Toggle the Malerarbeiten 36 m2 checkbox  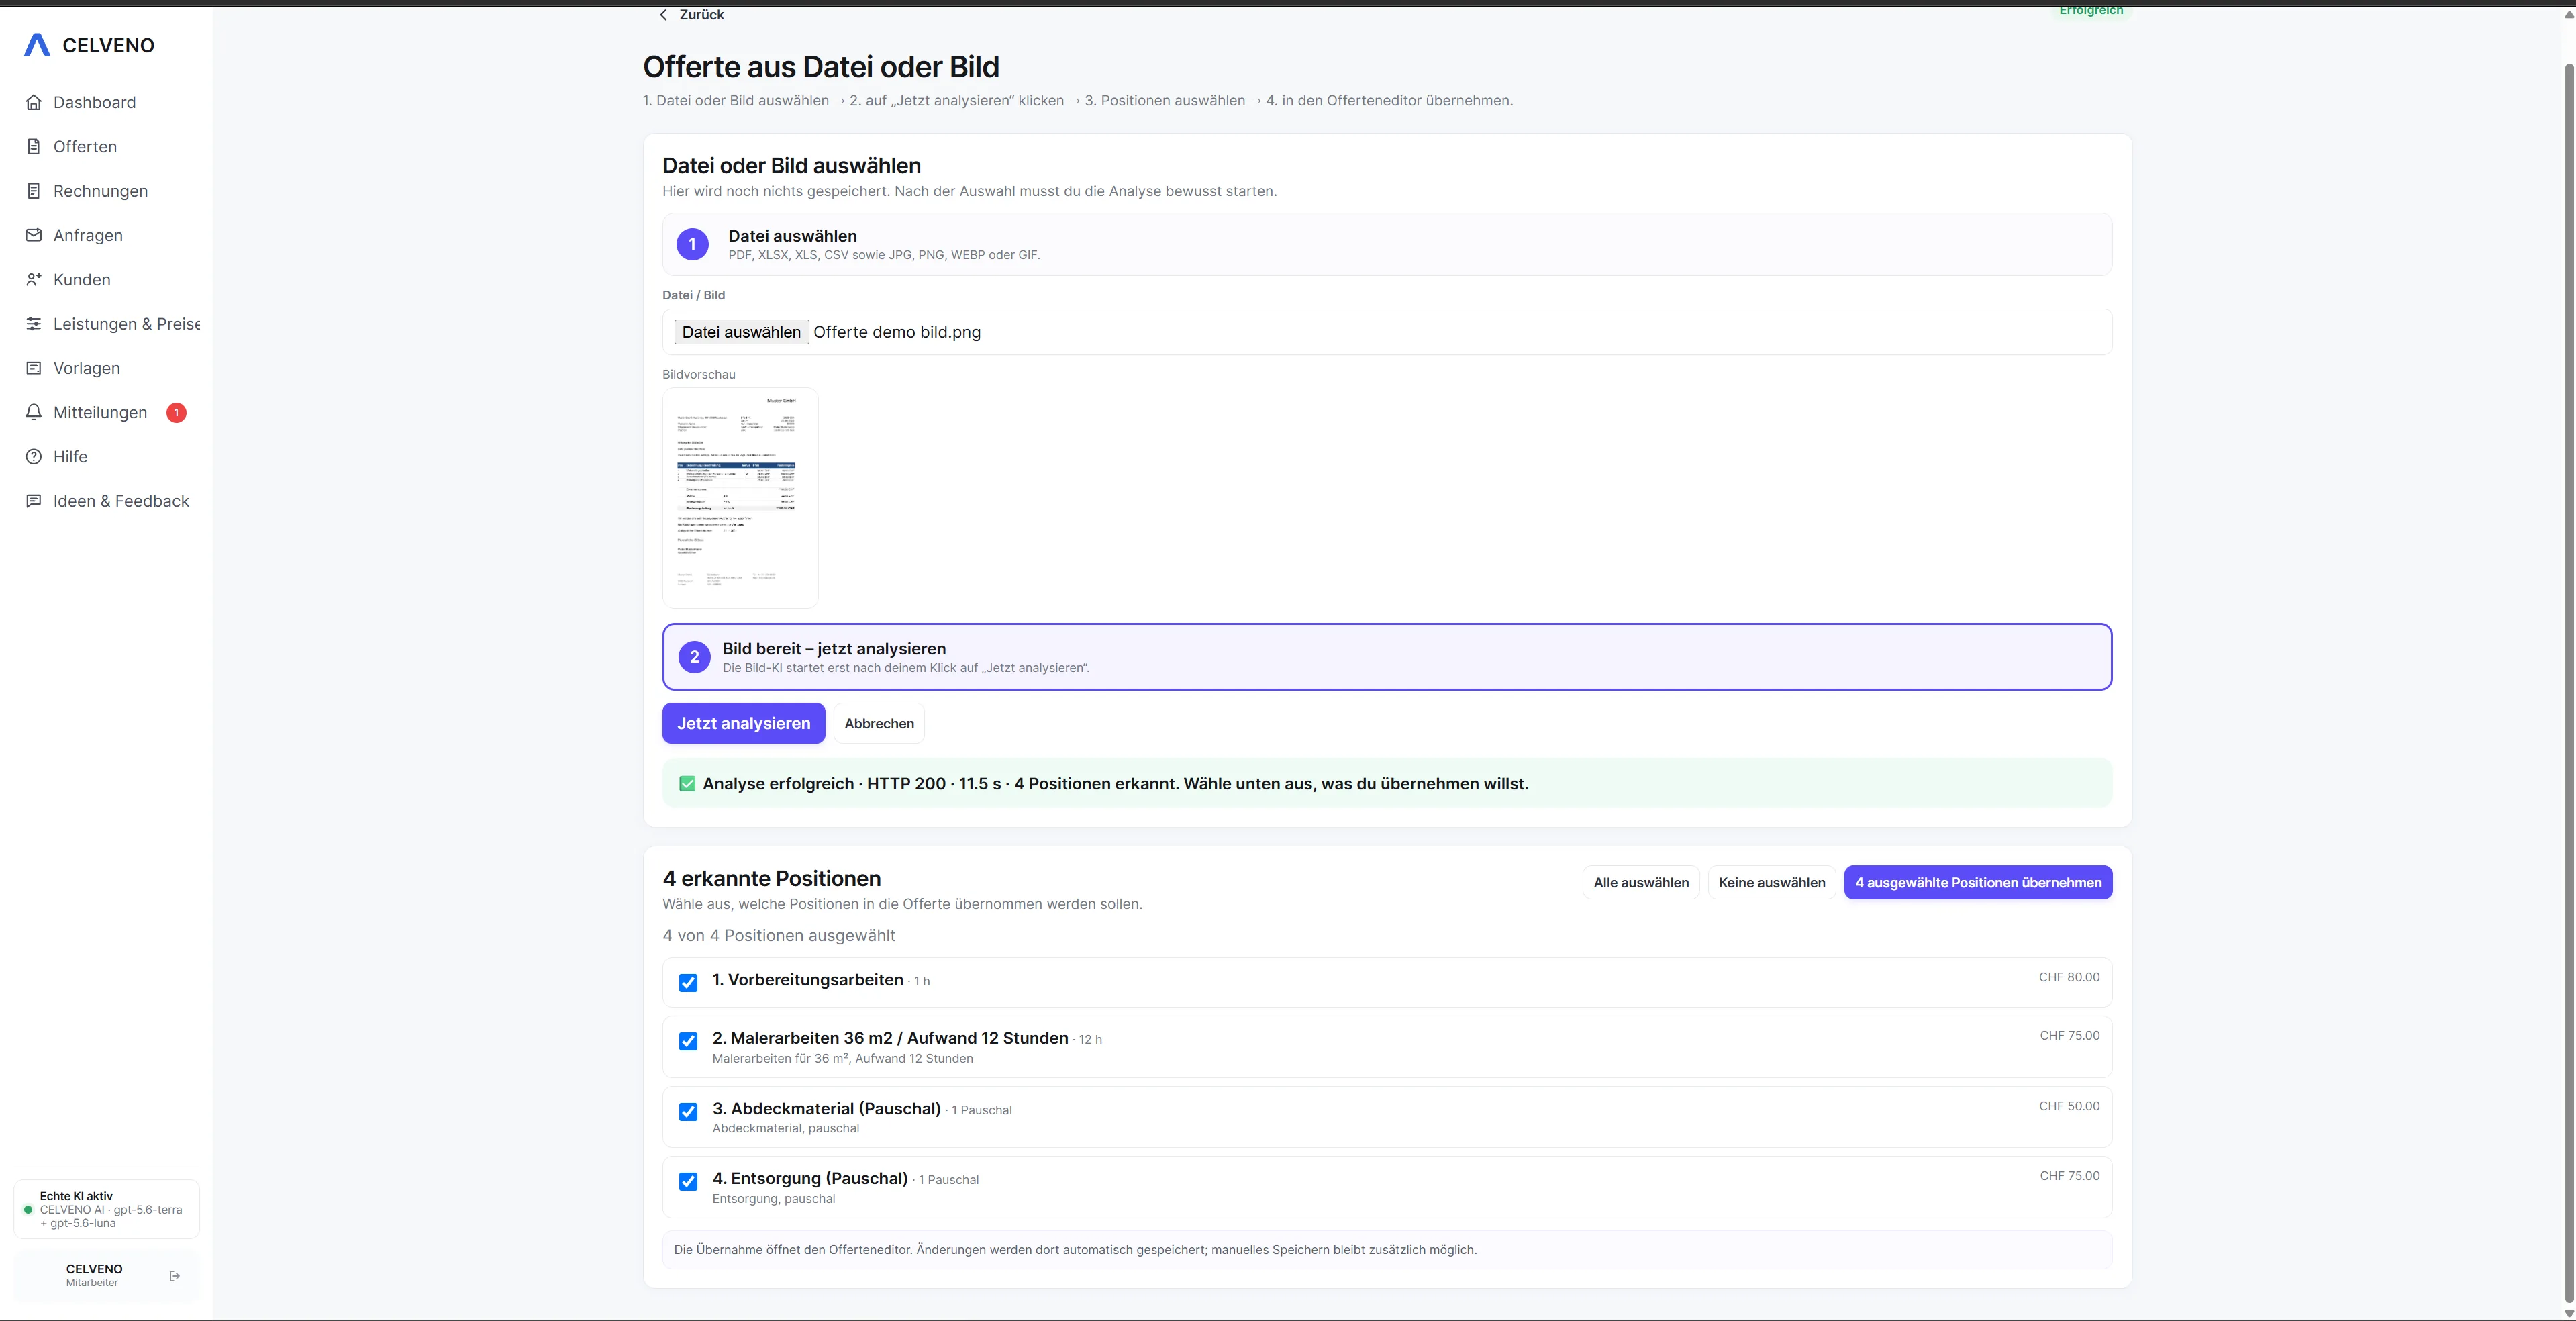coord(688,1041)
